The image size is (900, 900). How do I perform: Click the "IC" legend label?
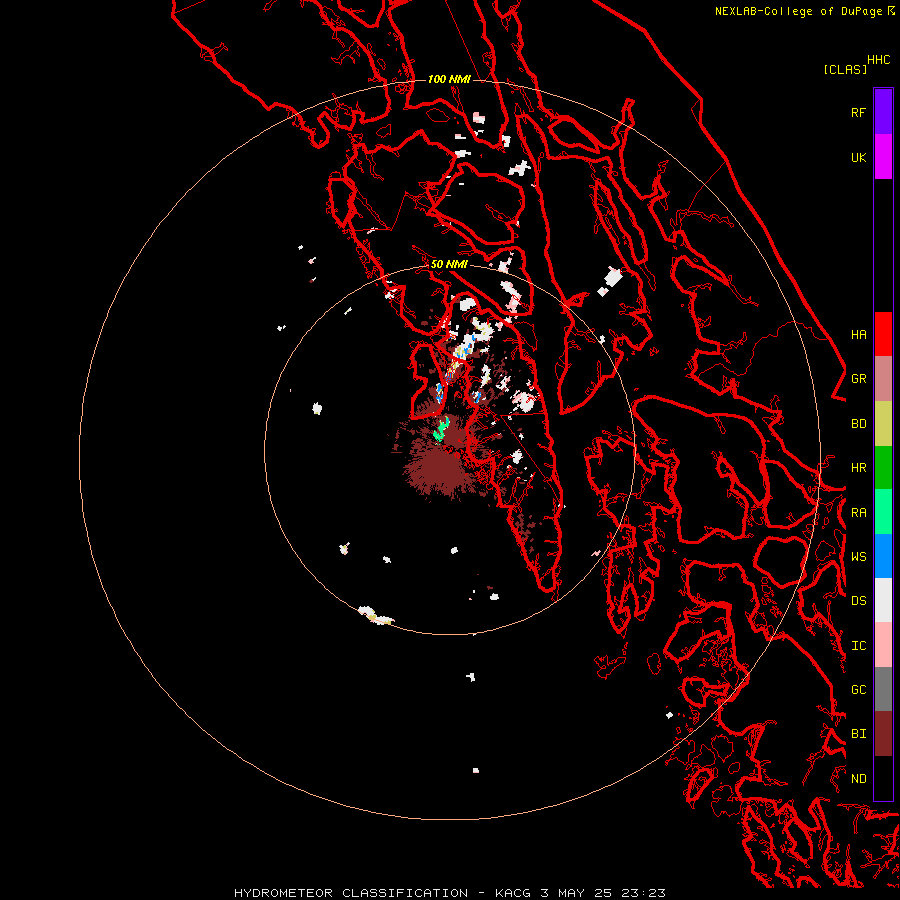click(x=858, y=645)
